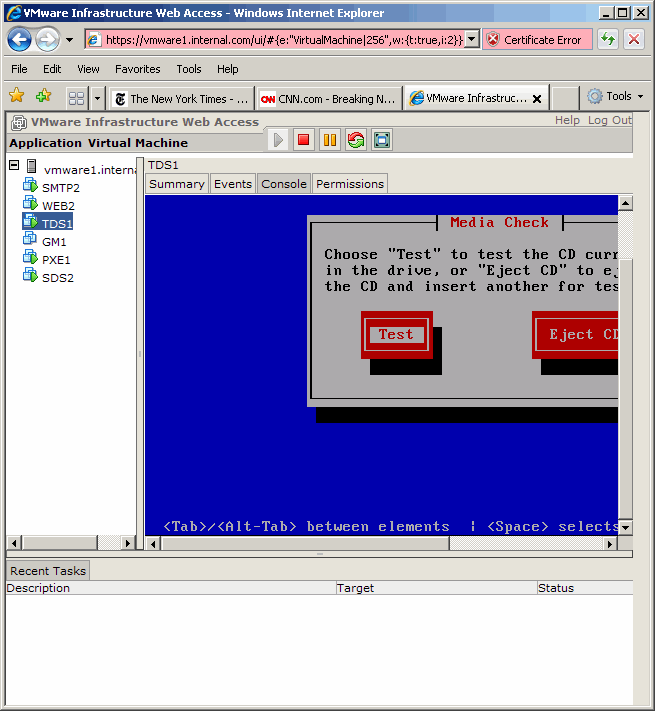Click the red power off (stop) button
Viewport: 655px width, 711px height.
click(304, 140)
